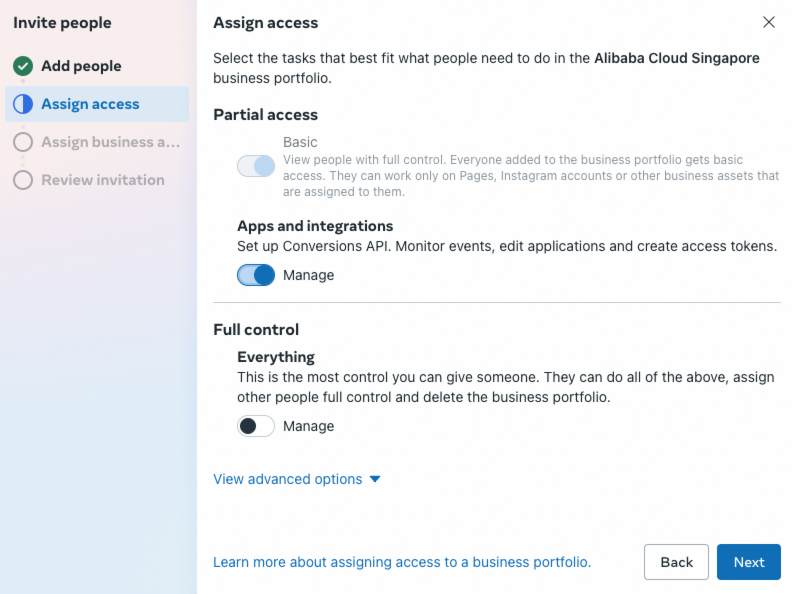Click the green checkmark Add people icon
Image resolution: width=792 pixels, height=594 pixels.
(23, 66)
